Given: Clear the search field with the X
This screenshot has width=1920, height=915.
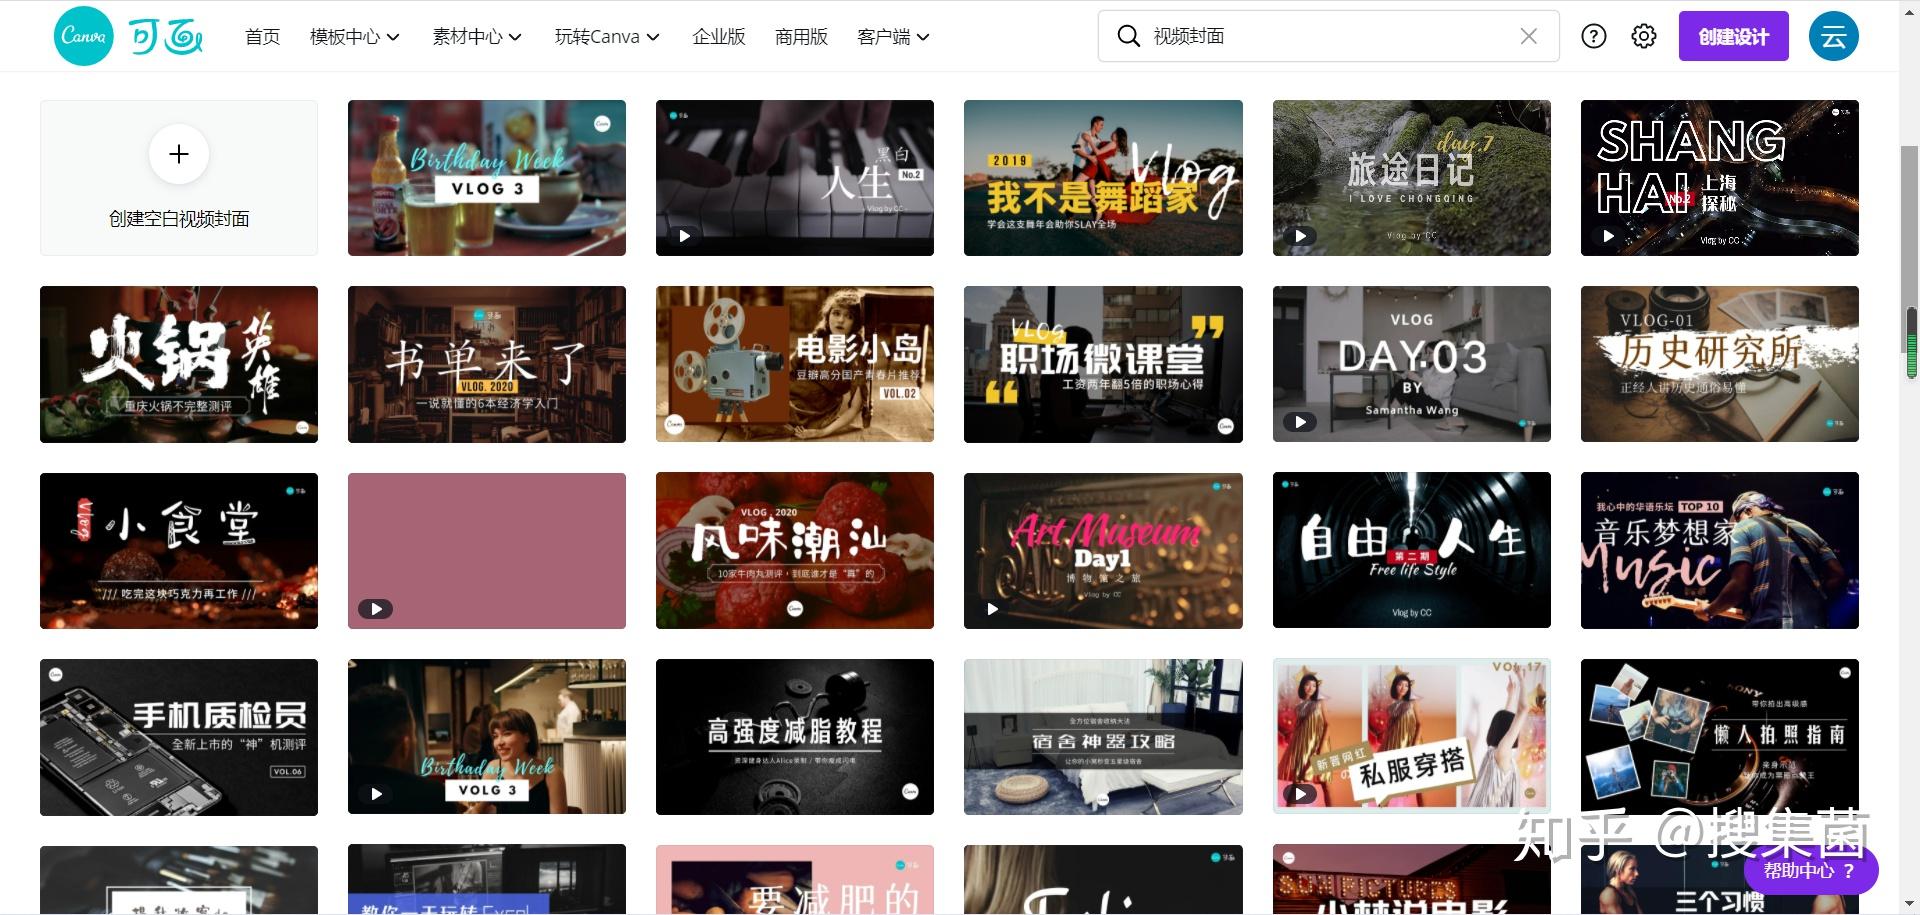Looking at the screenshot, I should click(x=1529, y=36).
